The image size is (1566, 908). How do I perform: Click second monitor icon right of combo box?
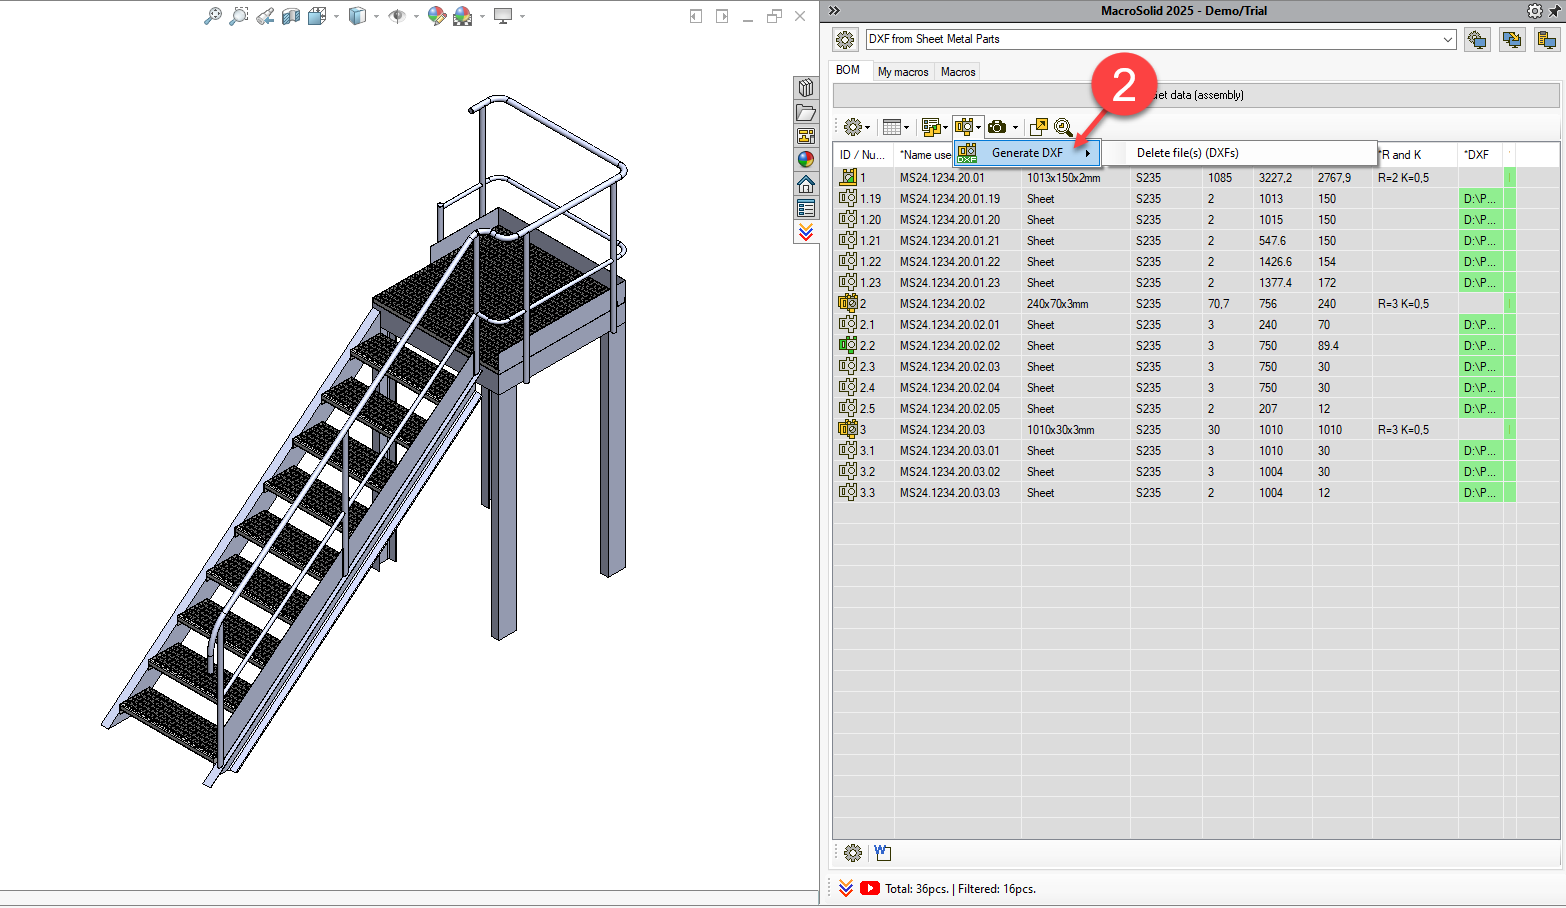coord(1512,39)
